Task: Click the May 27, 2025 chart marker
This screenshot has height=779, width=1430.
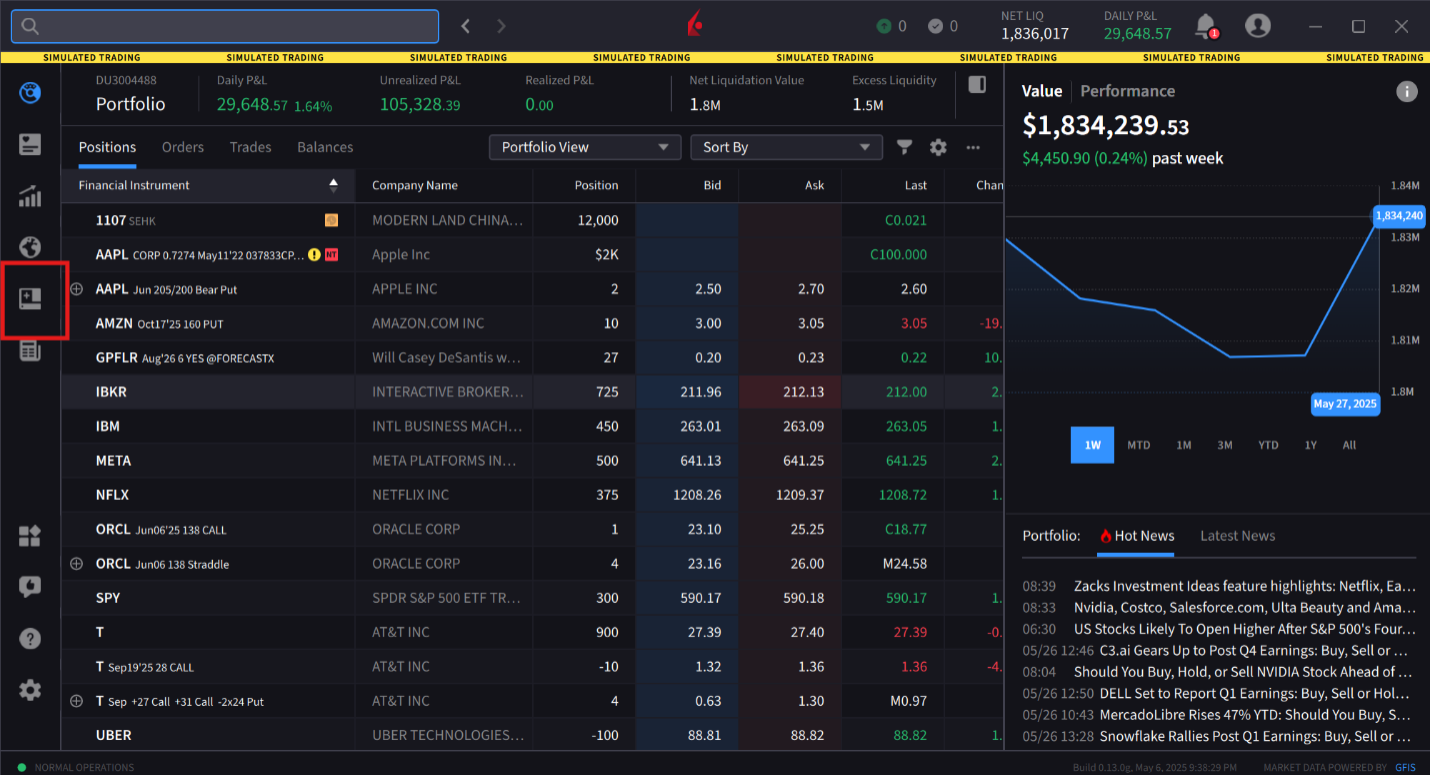Action: coord(1345,404)
